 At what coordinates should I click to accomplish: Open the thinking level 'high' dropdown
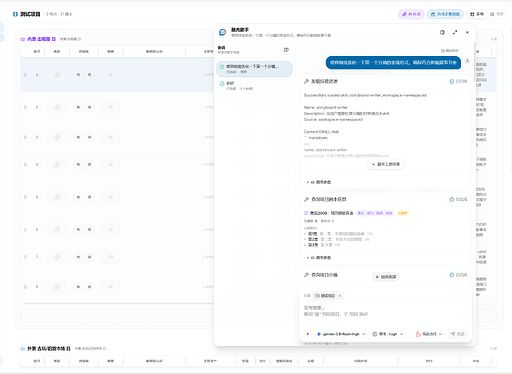[388, 334]
